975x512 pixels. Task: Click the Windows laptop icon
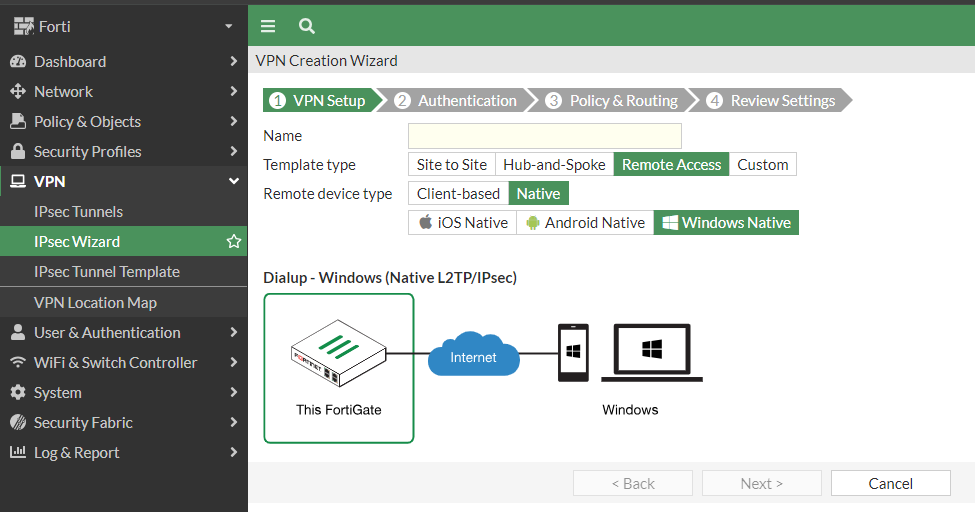point(652,352)
